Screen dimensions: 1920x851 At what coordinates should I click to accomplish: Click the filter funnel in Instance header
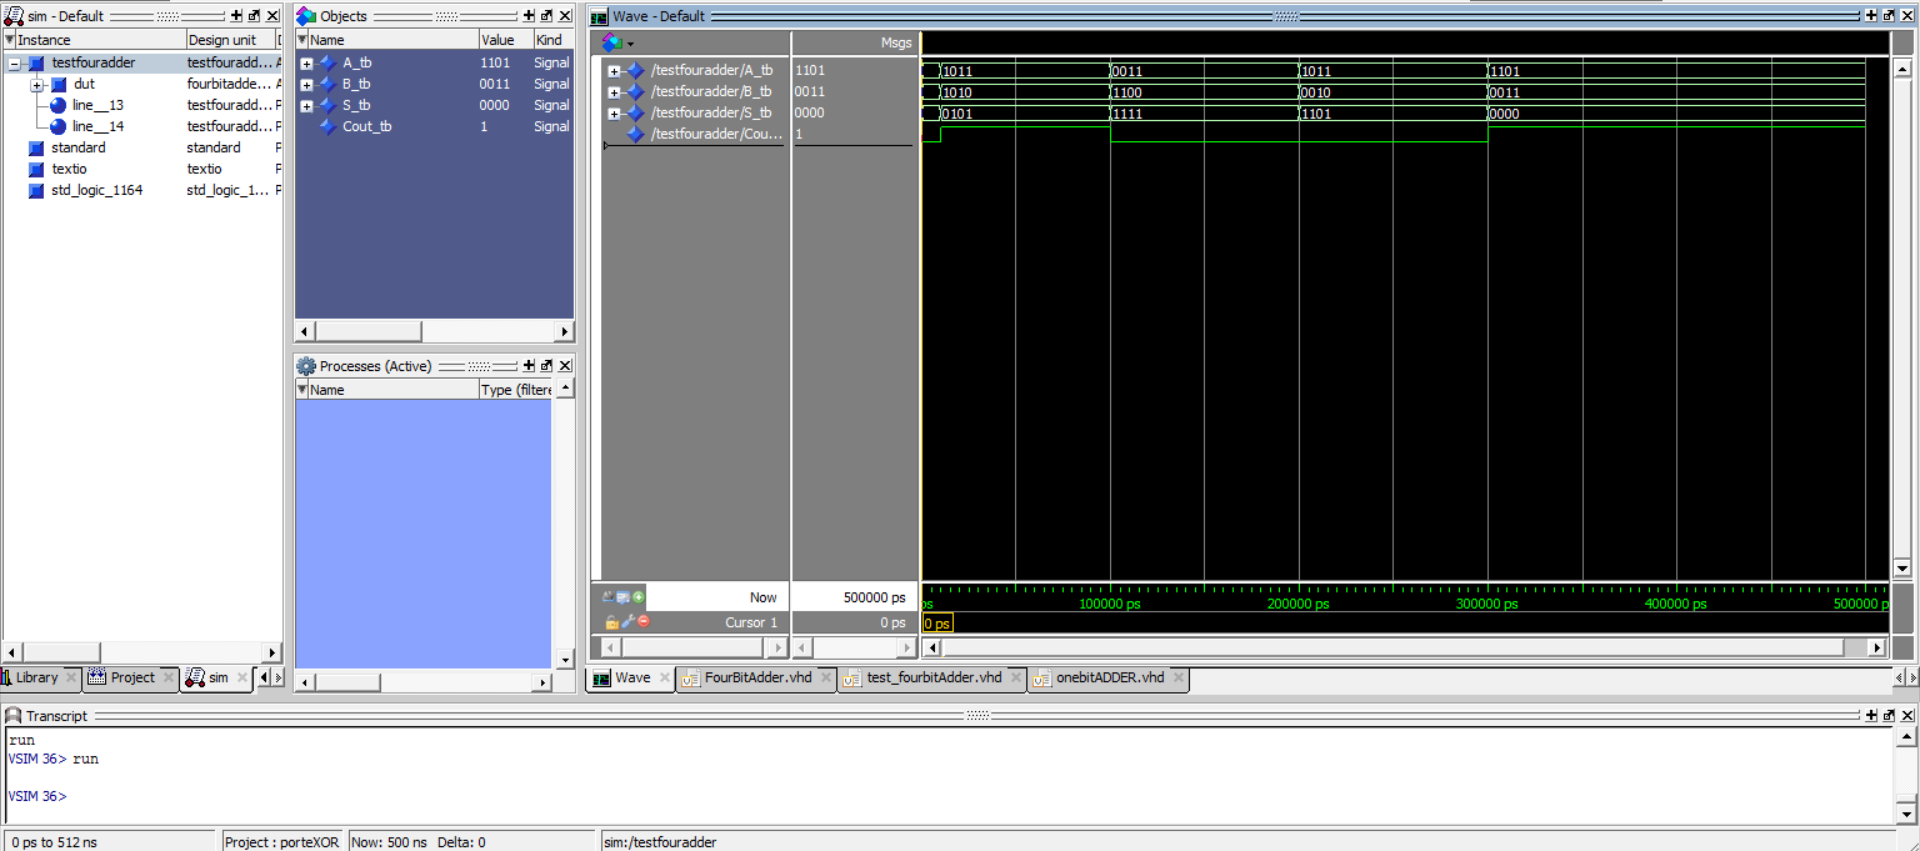pyautogui.click(x=10, y=39)
